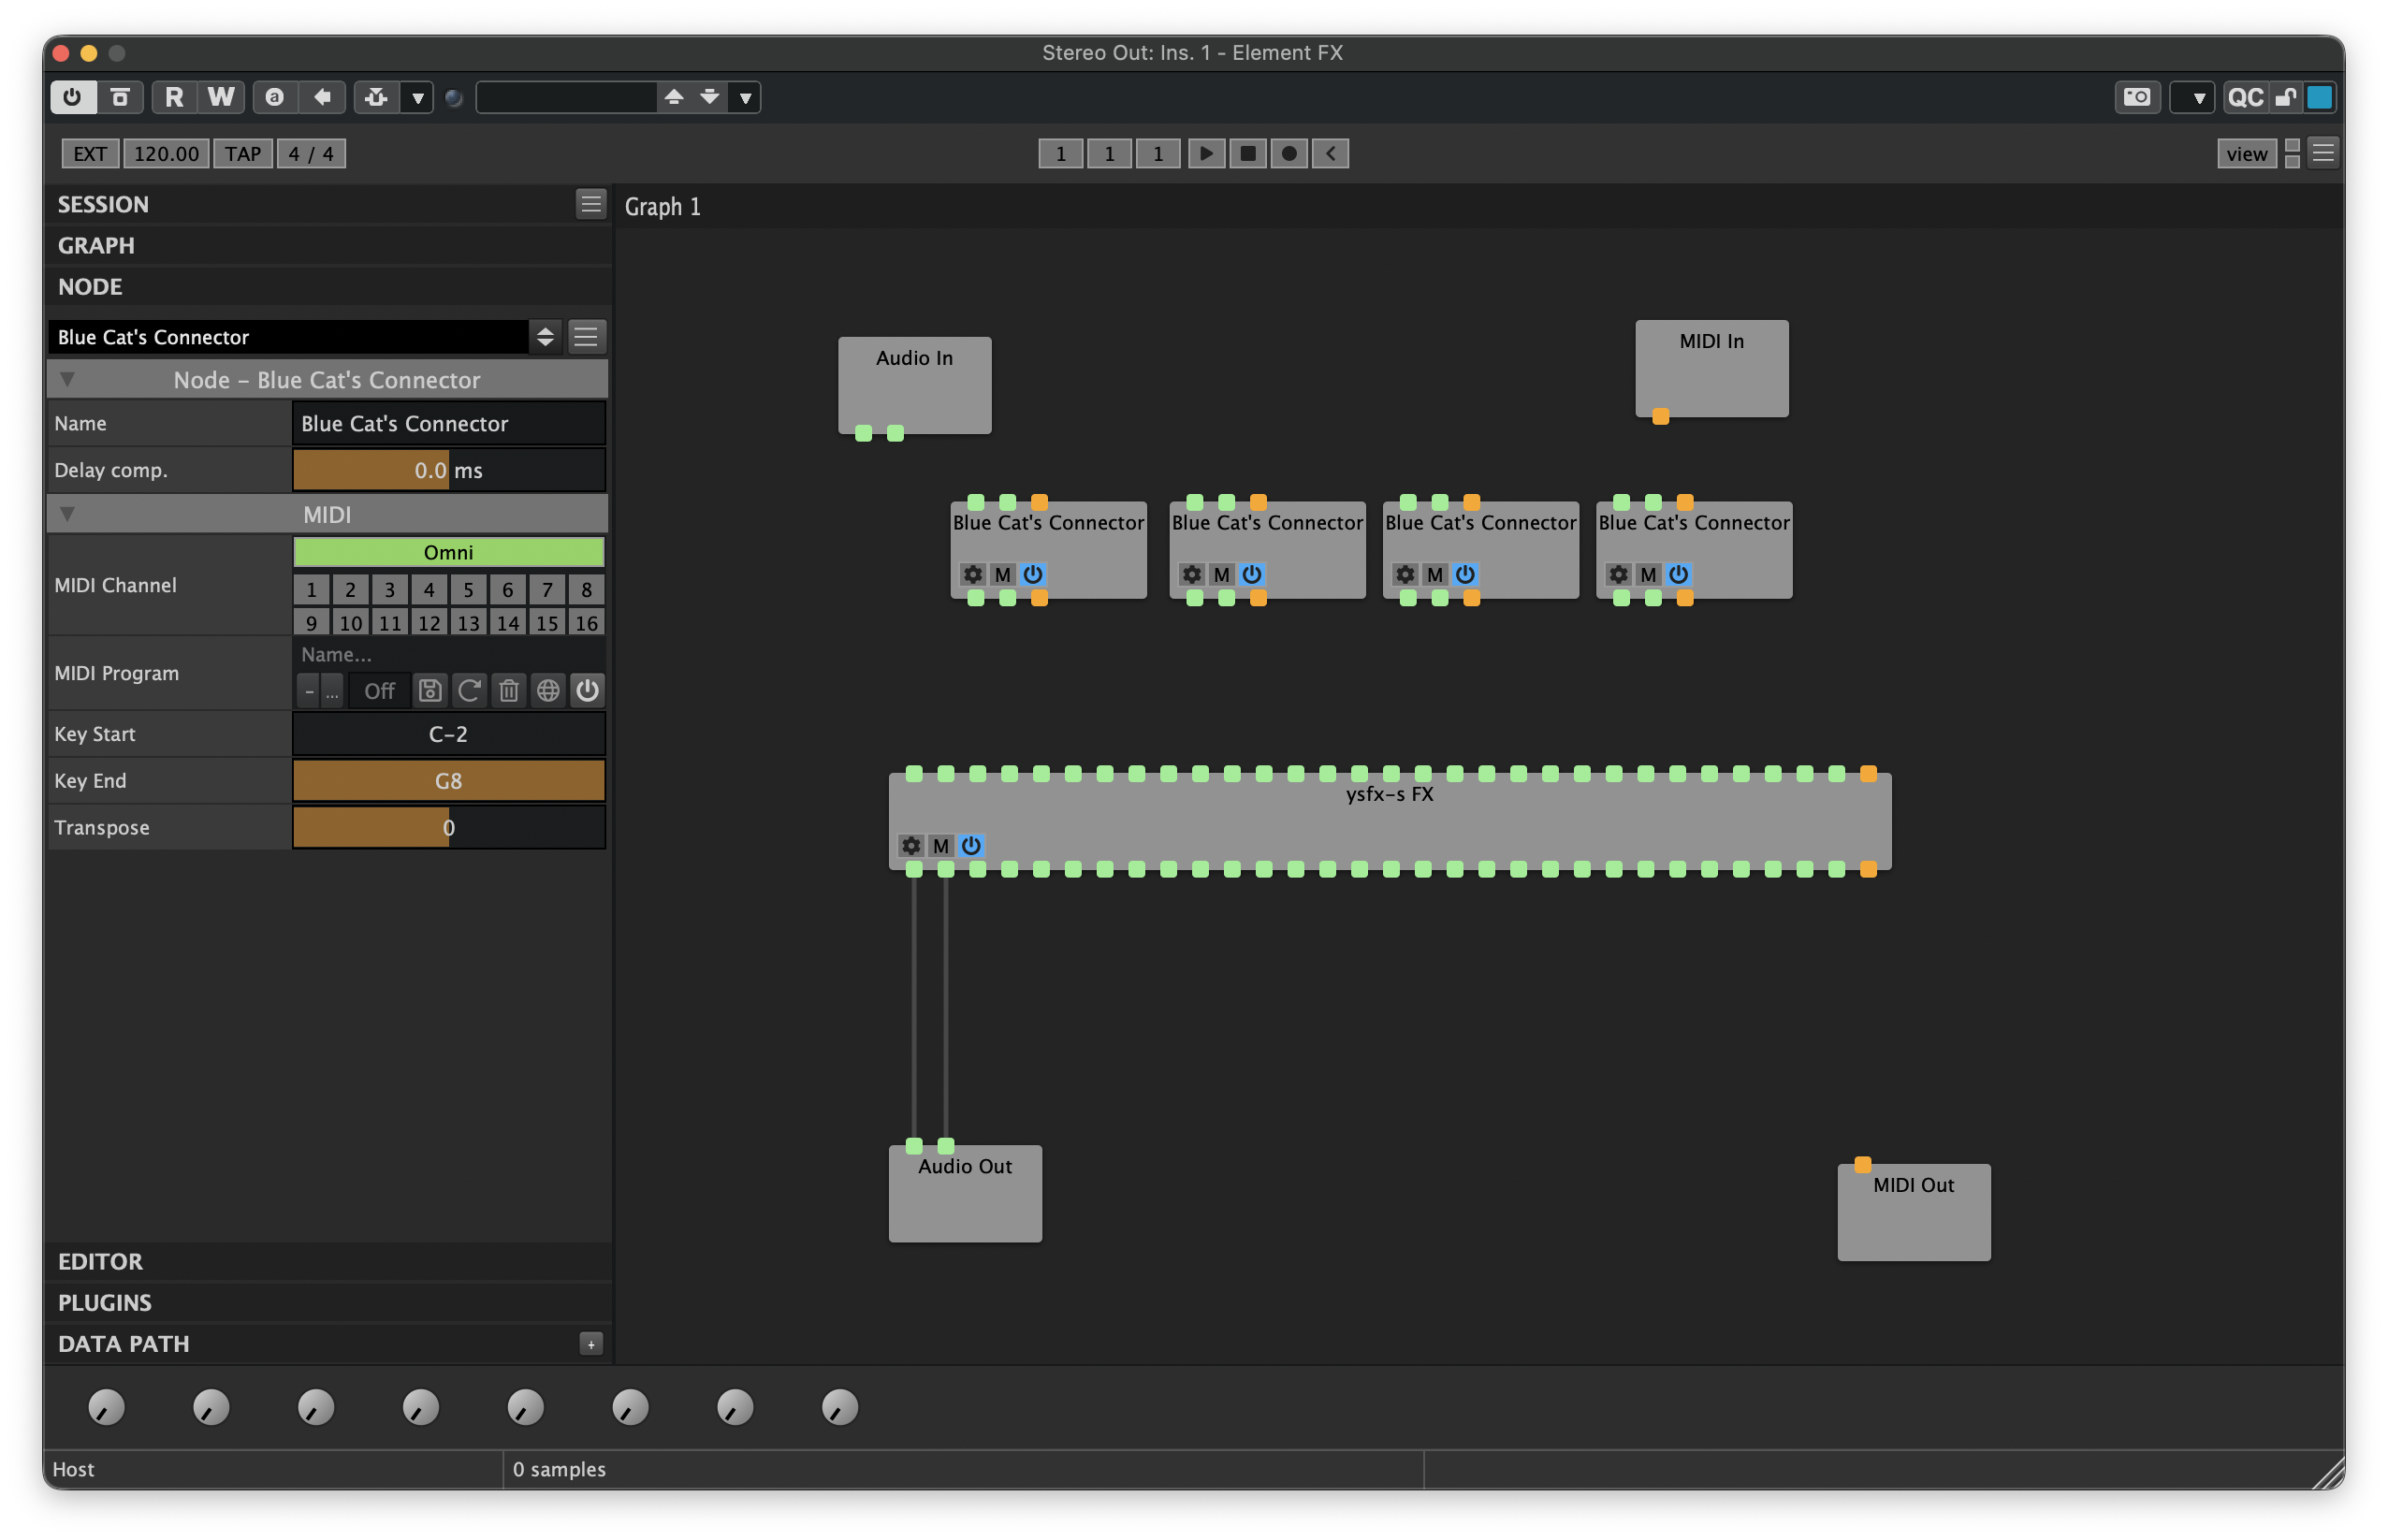This screenshot has height=1540, width=2388.
Task: Select the MIDI Out node
Action: coord(1914,1212)
